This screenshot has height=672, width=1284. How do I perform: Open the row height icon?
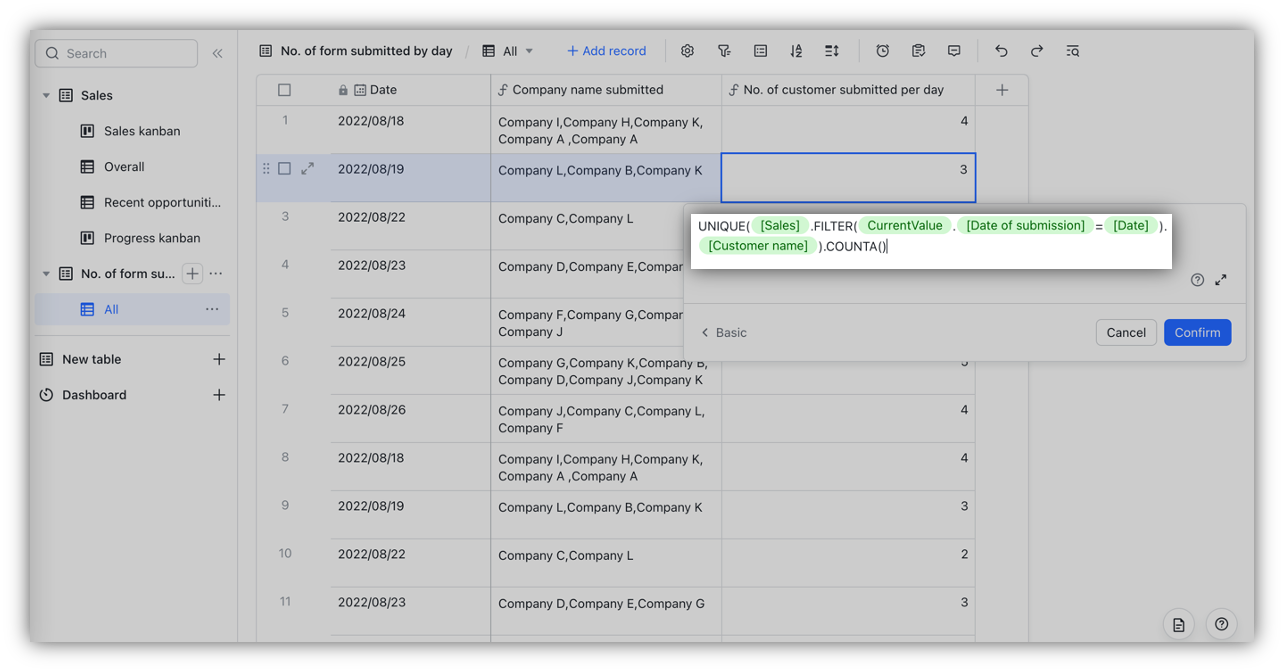tap(832, 51)
